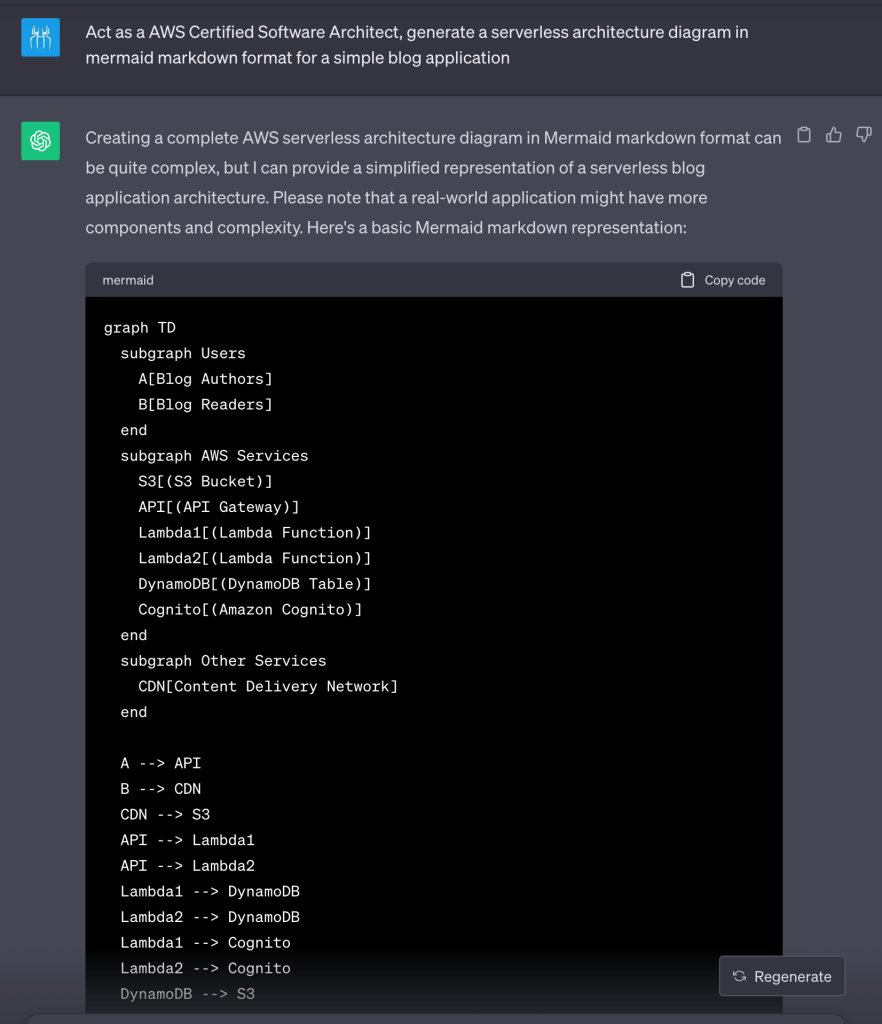The image size is (882, 1024).
Task: Click the assistant's intro response paragraph
Action: coord(432,183)
